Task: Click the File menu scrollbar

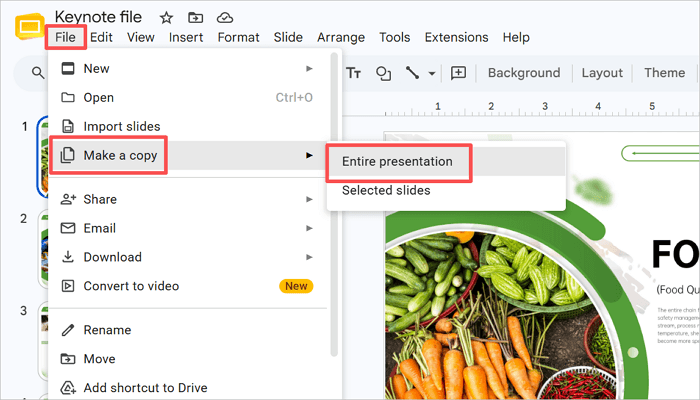Action: click(x=333, y=204)
